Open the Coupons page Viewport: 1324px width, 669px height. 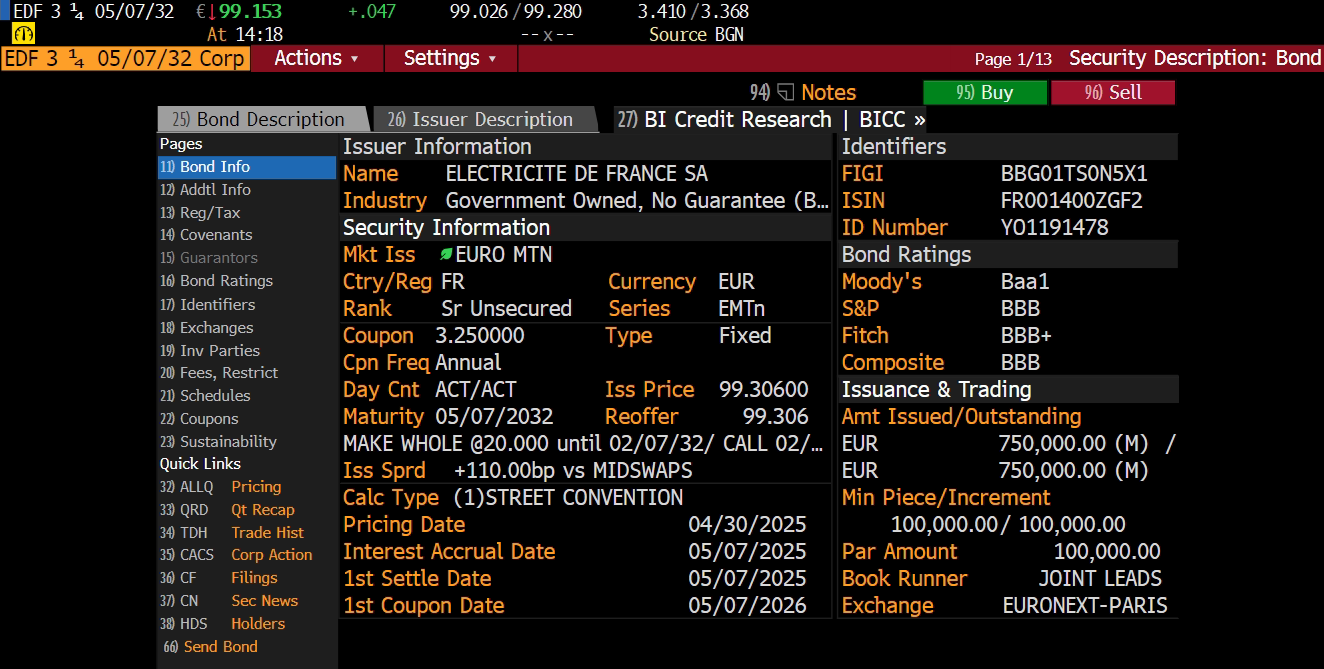(x=247, y=419)
